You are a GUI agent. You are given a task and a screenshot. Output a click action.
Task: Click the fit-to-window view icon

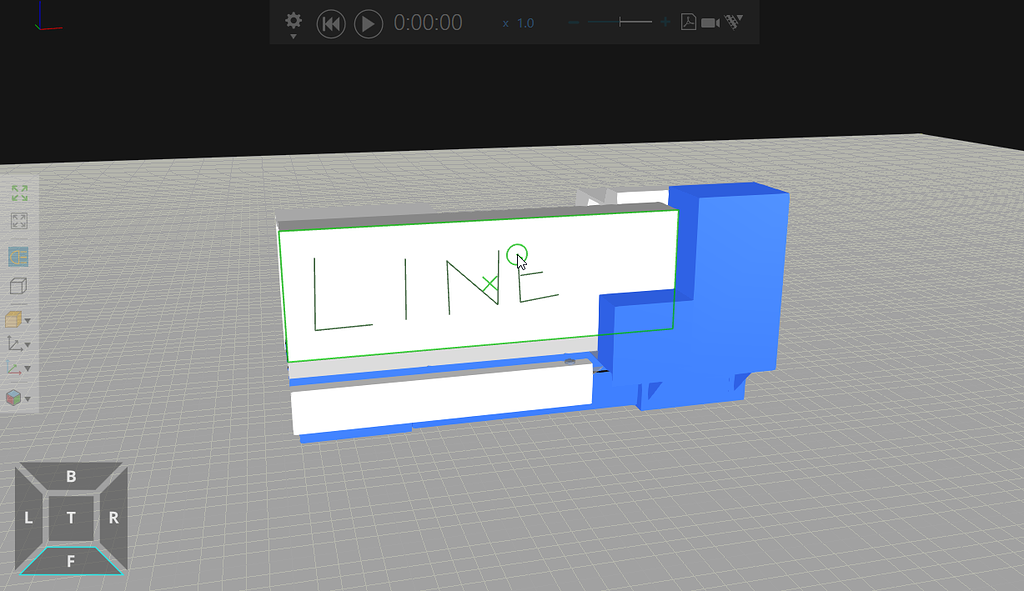17,218
